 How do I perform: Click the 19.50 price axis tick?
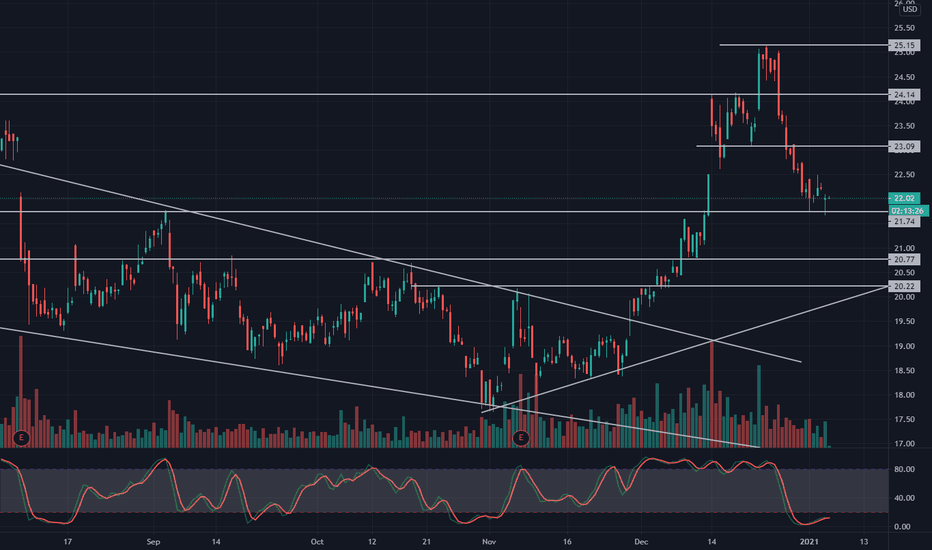904,322
